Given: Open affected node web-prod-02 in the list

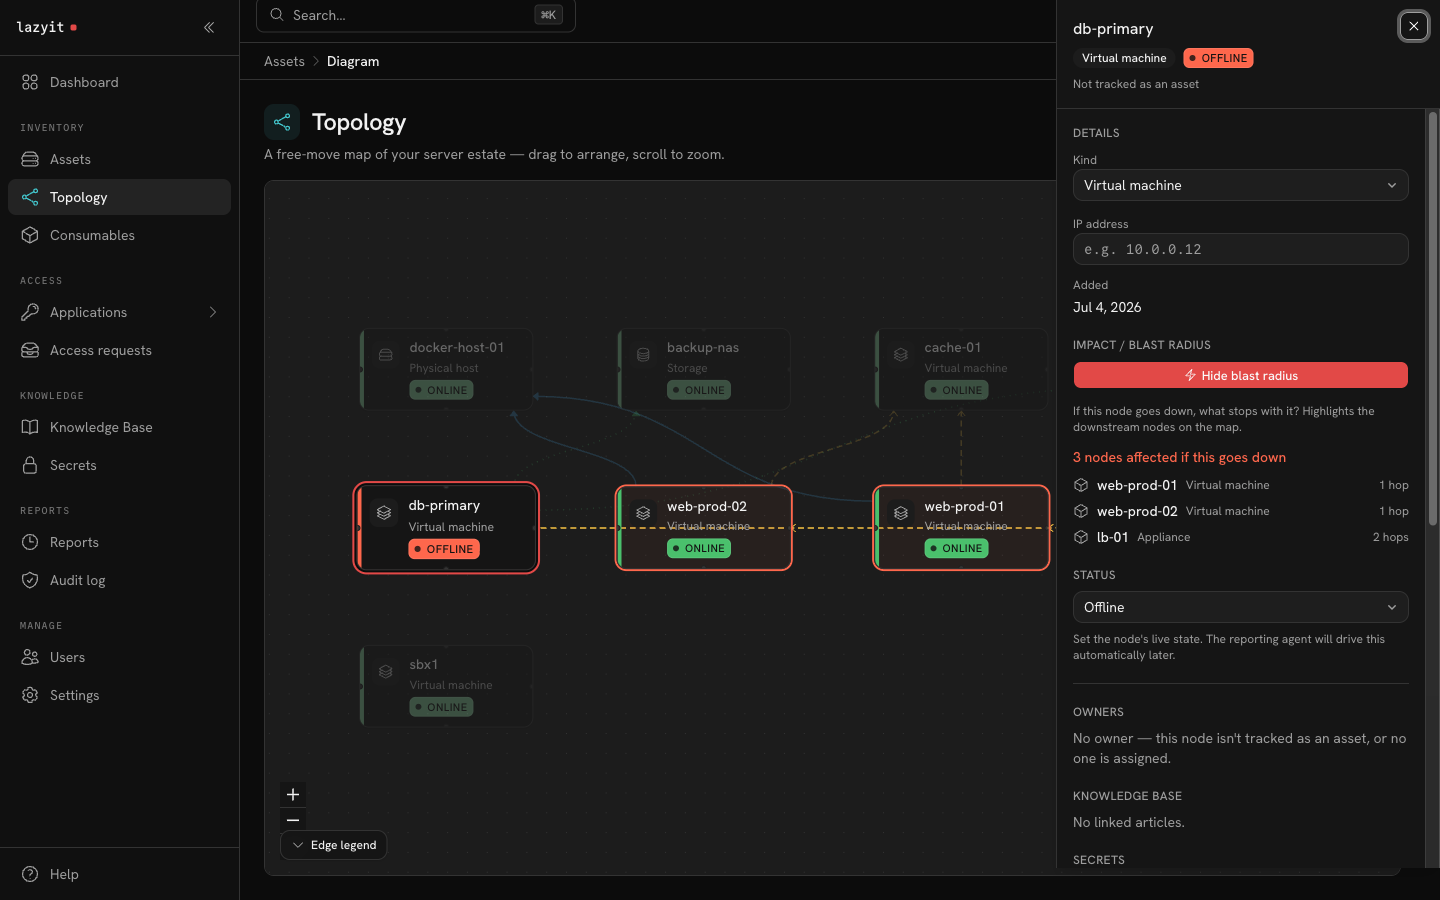Looking at the screenshot, I should (1241, 511).
